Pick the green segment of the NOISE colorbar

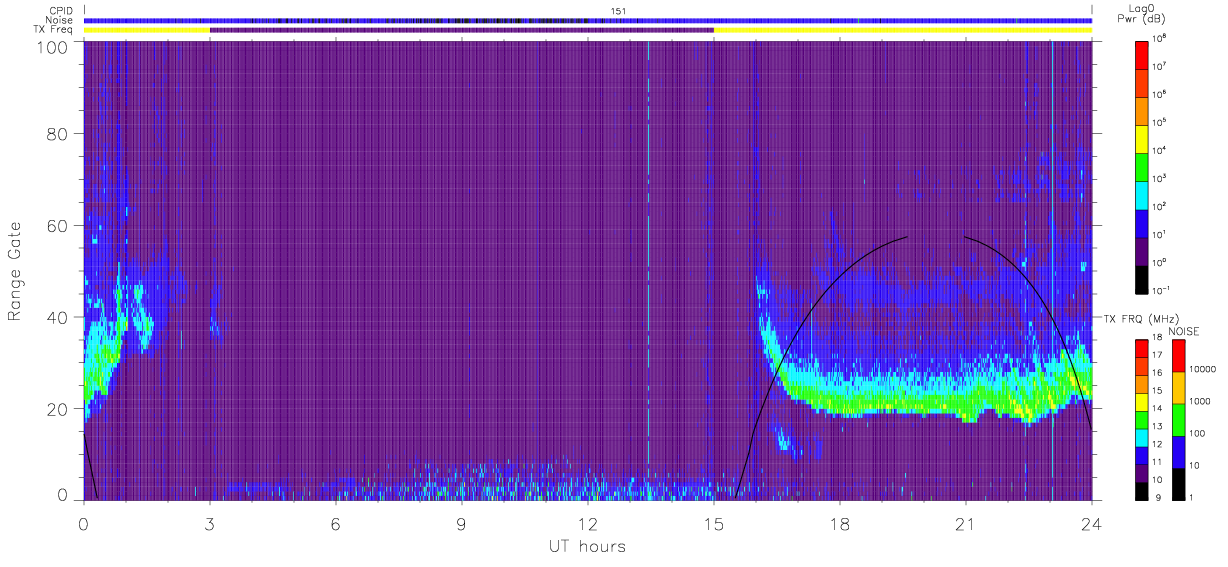[1178, 418]
